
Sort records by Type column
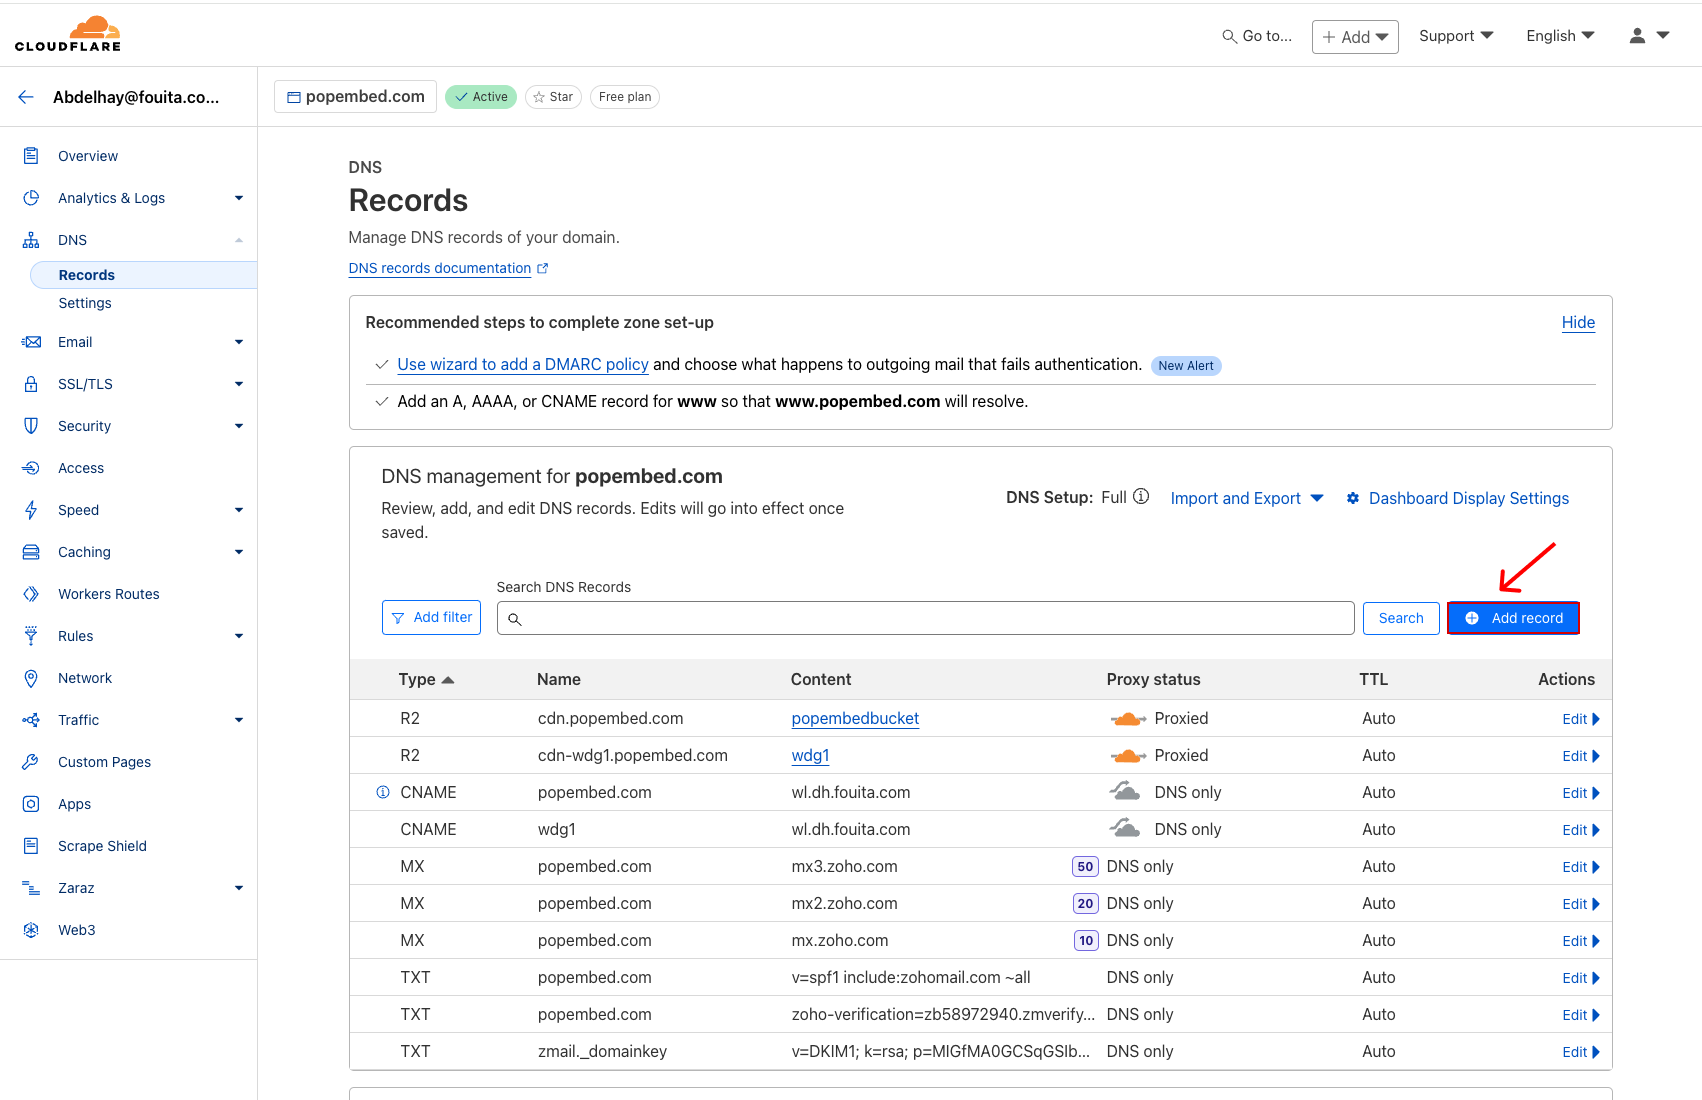(426, 679)
